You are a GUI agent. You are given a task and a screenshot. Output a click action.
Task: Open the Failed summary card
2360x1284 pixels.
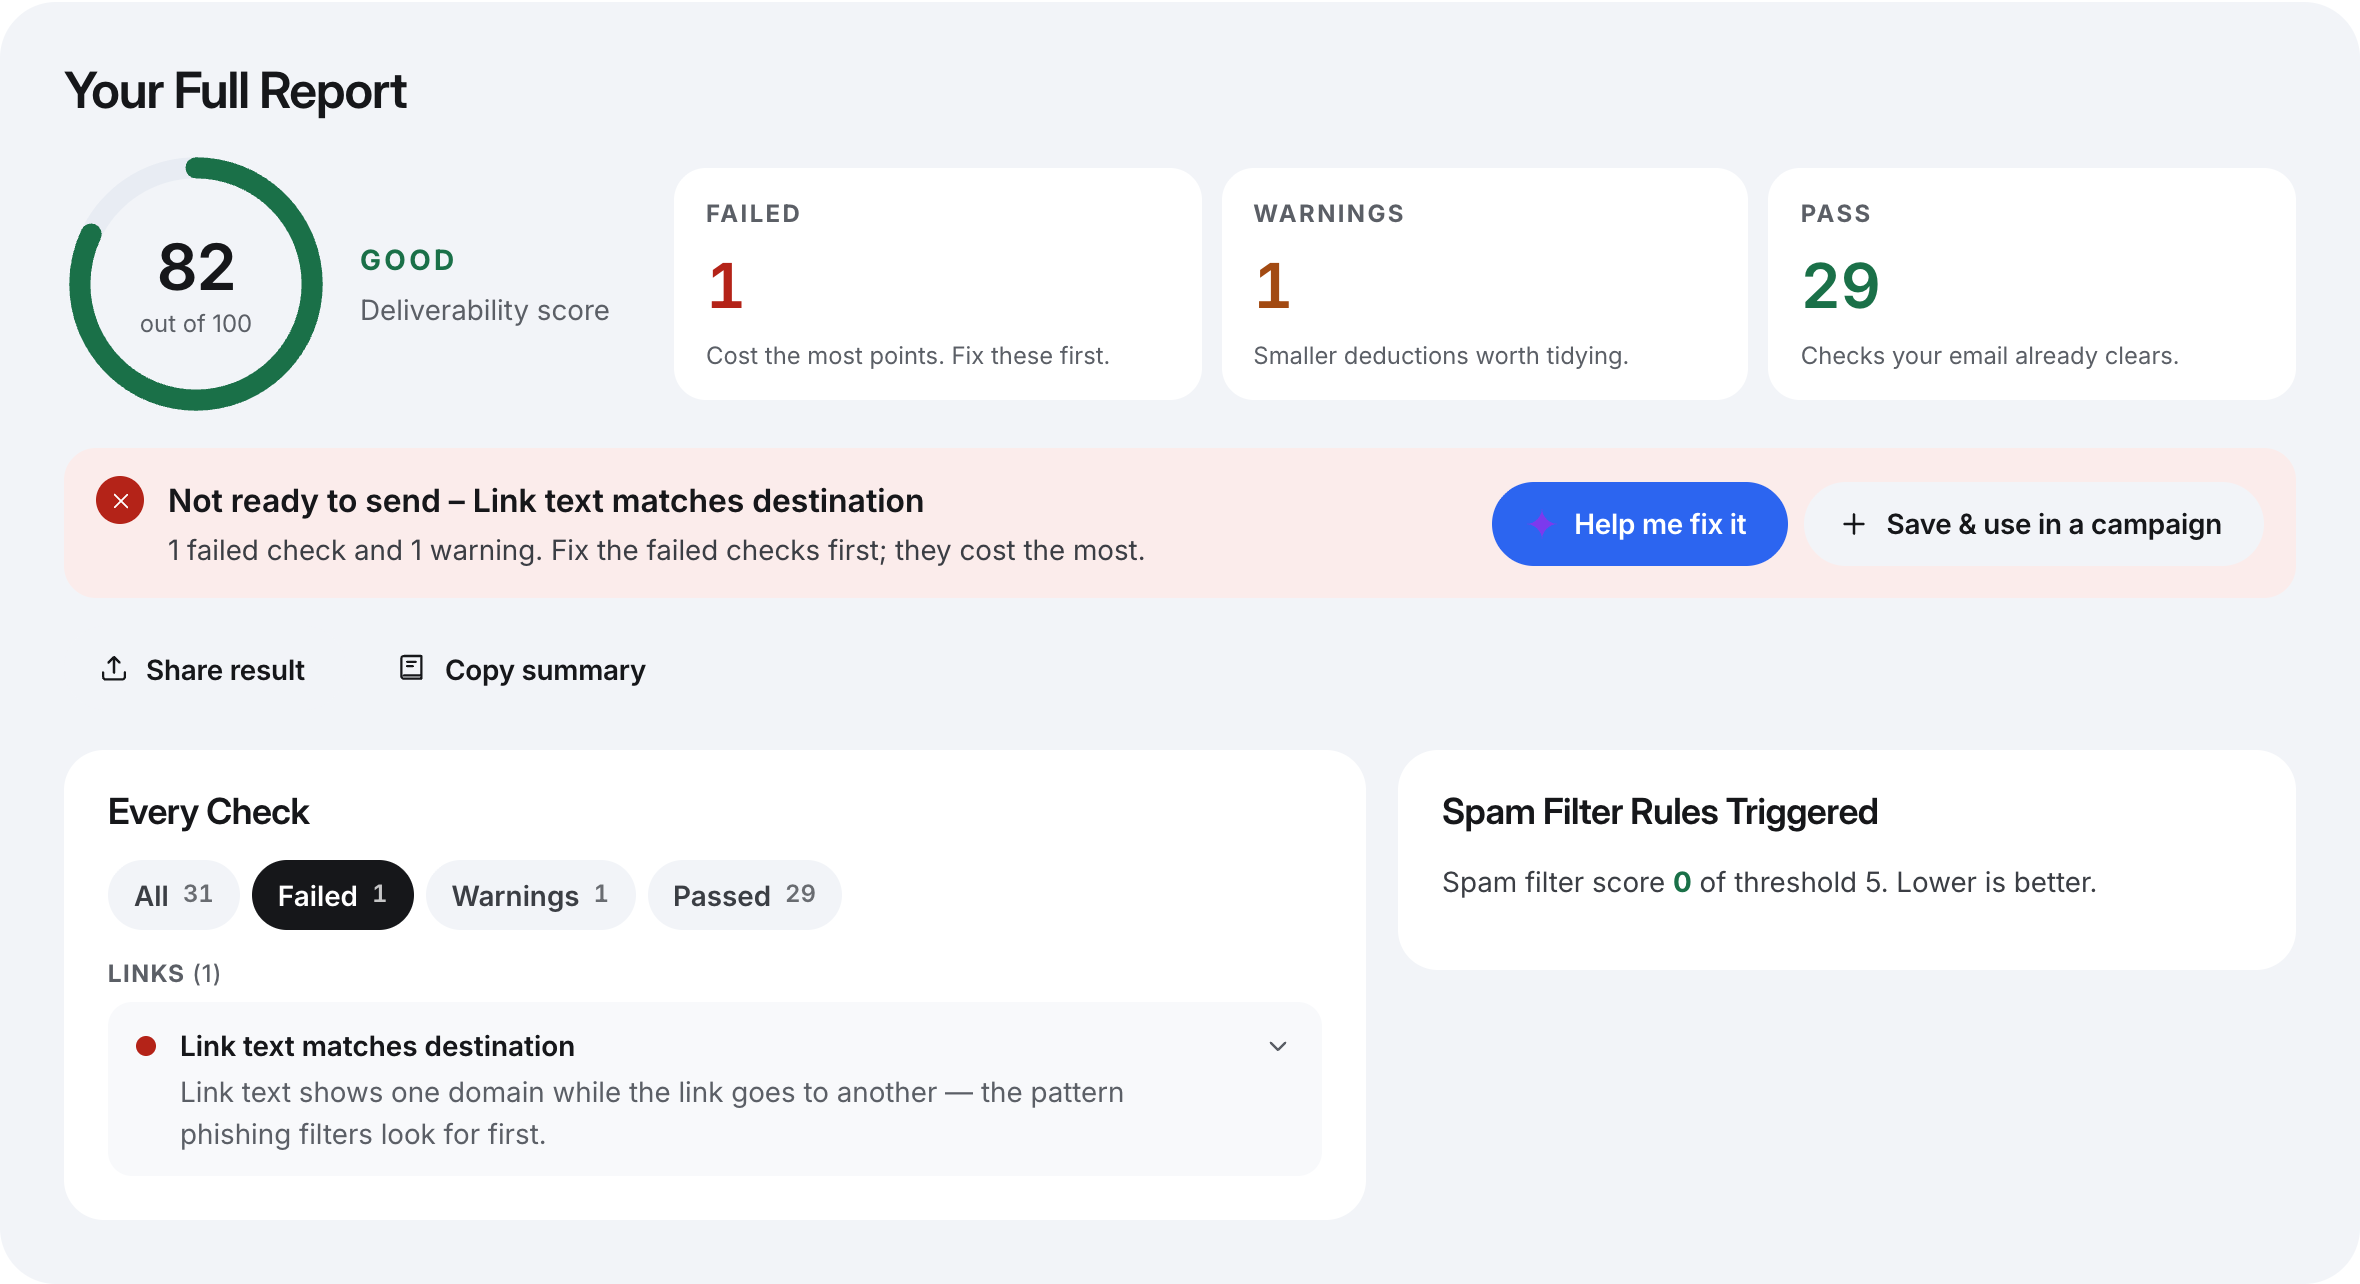click(x=937, y=284)
